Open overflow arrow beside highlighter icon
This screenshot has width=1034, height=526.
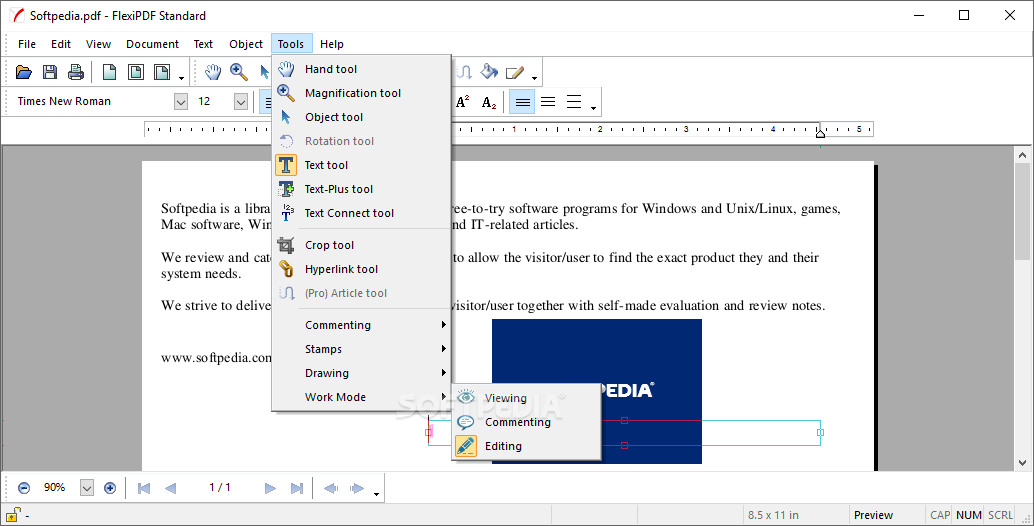(534, 78)
